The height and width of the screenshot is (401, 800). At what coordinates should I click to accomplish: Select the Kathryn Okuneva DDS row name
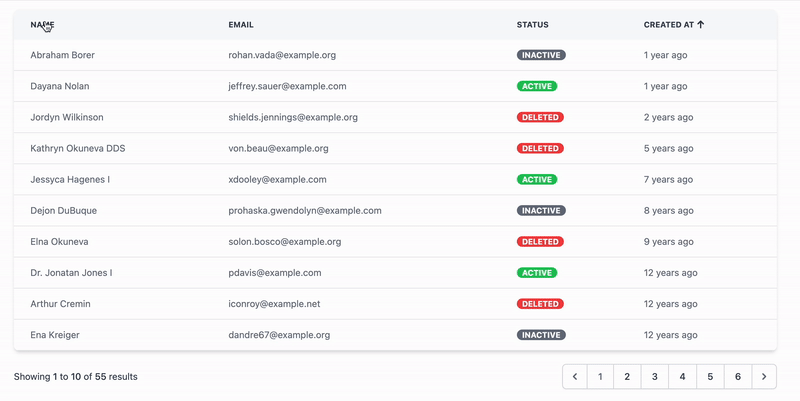[x=78, y=149]
